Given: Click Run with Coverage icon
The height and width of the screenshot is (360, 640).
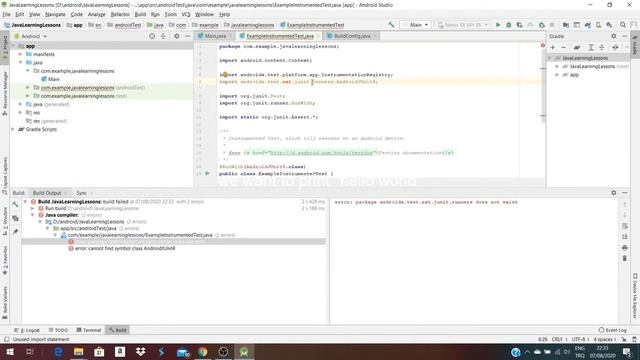Looking at the screenshot, I should (x=520, y=25).
